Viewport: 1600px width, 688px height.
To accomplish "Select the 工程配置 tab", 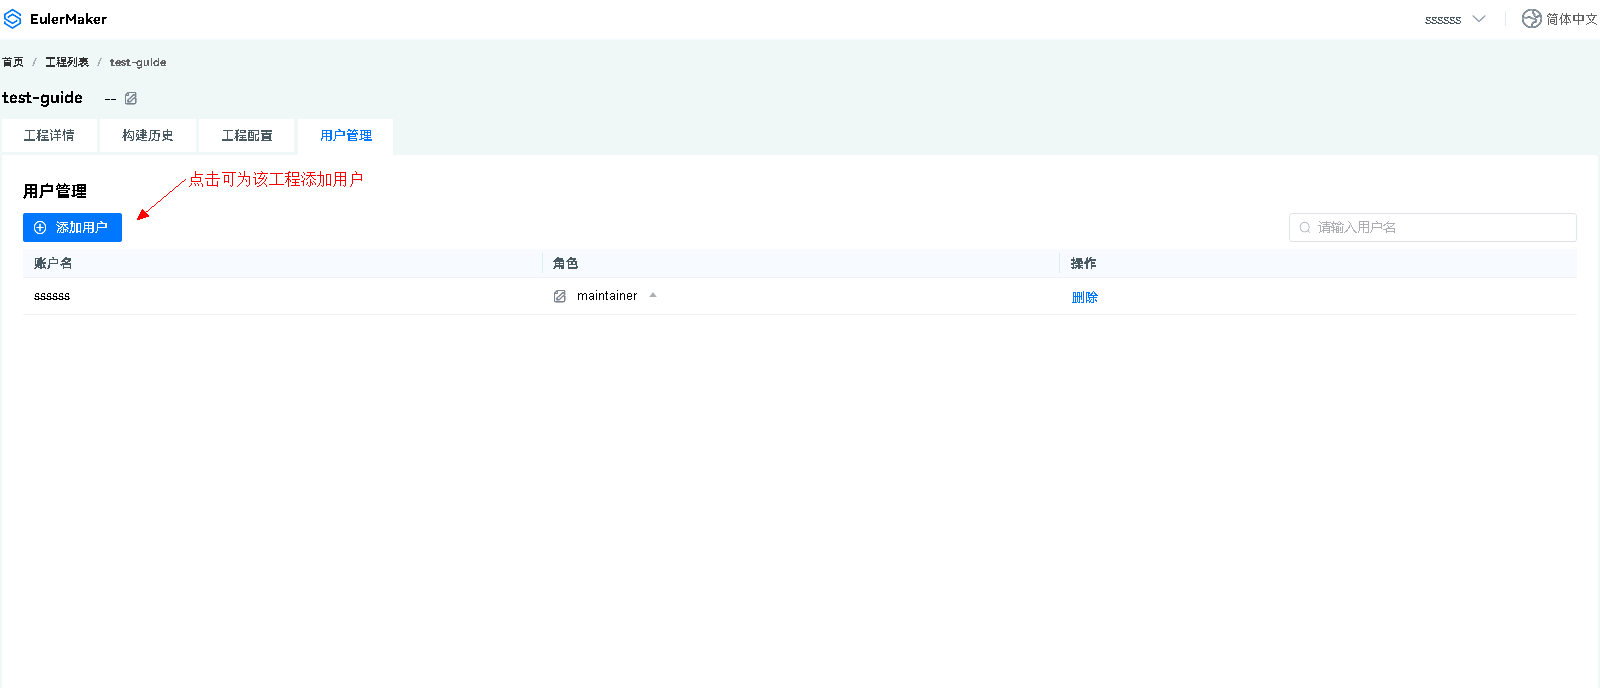I will [x=247, y=136].
